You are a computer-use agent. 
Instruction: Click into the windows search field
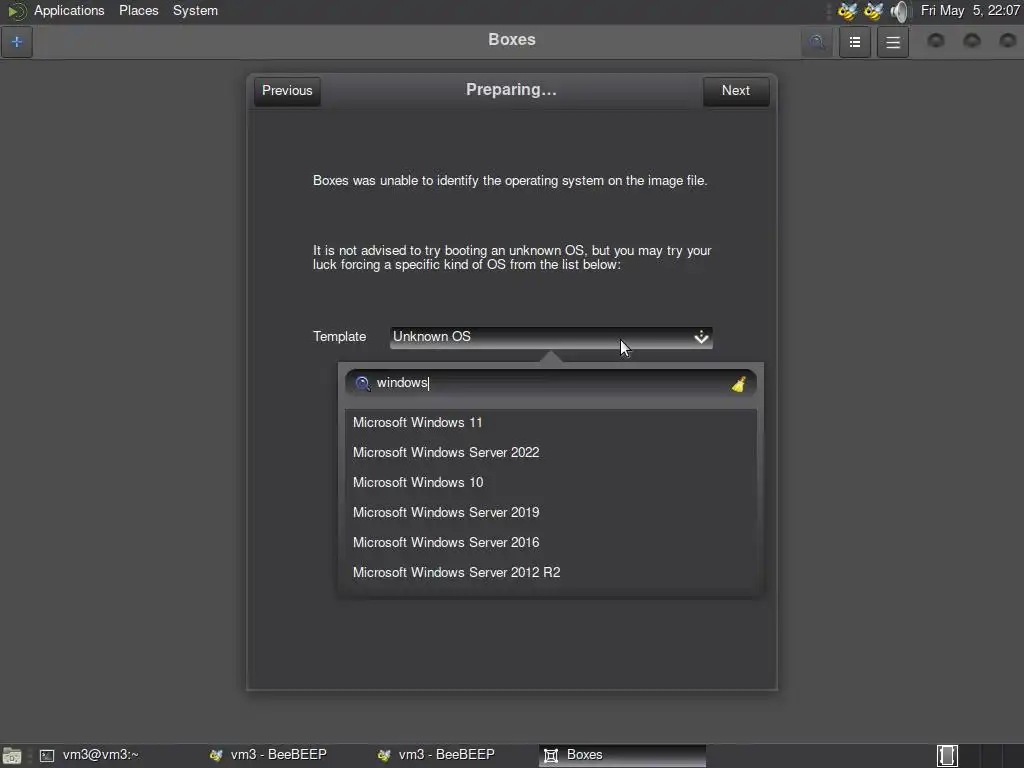tap(551, 383)
